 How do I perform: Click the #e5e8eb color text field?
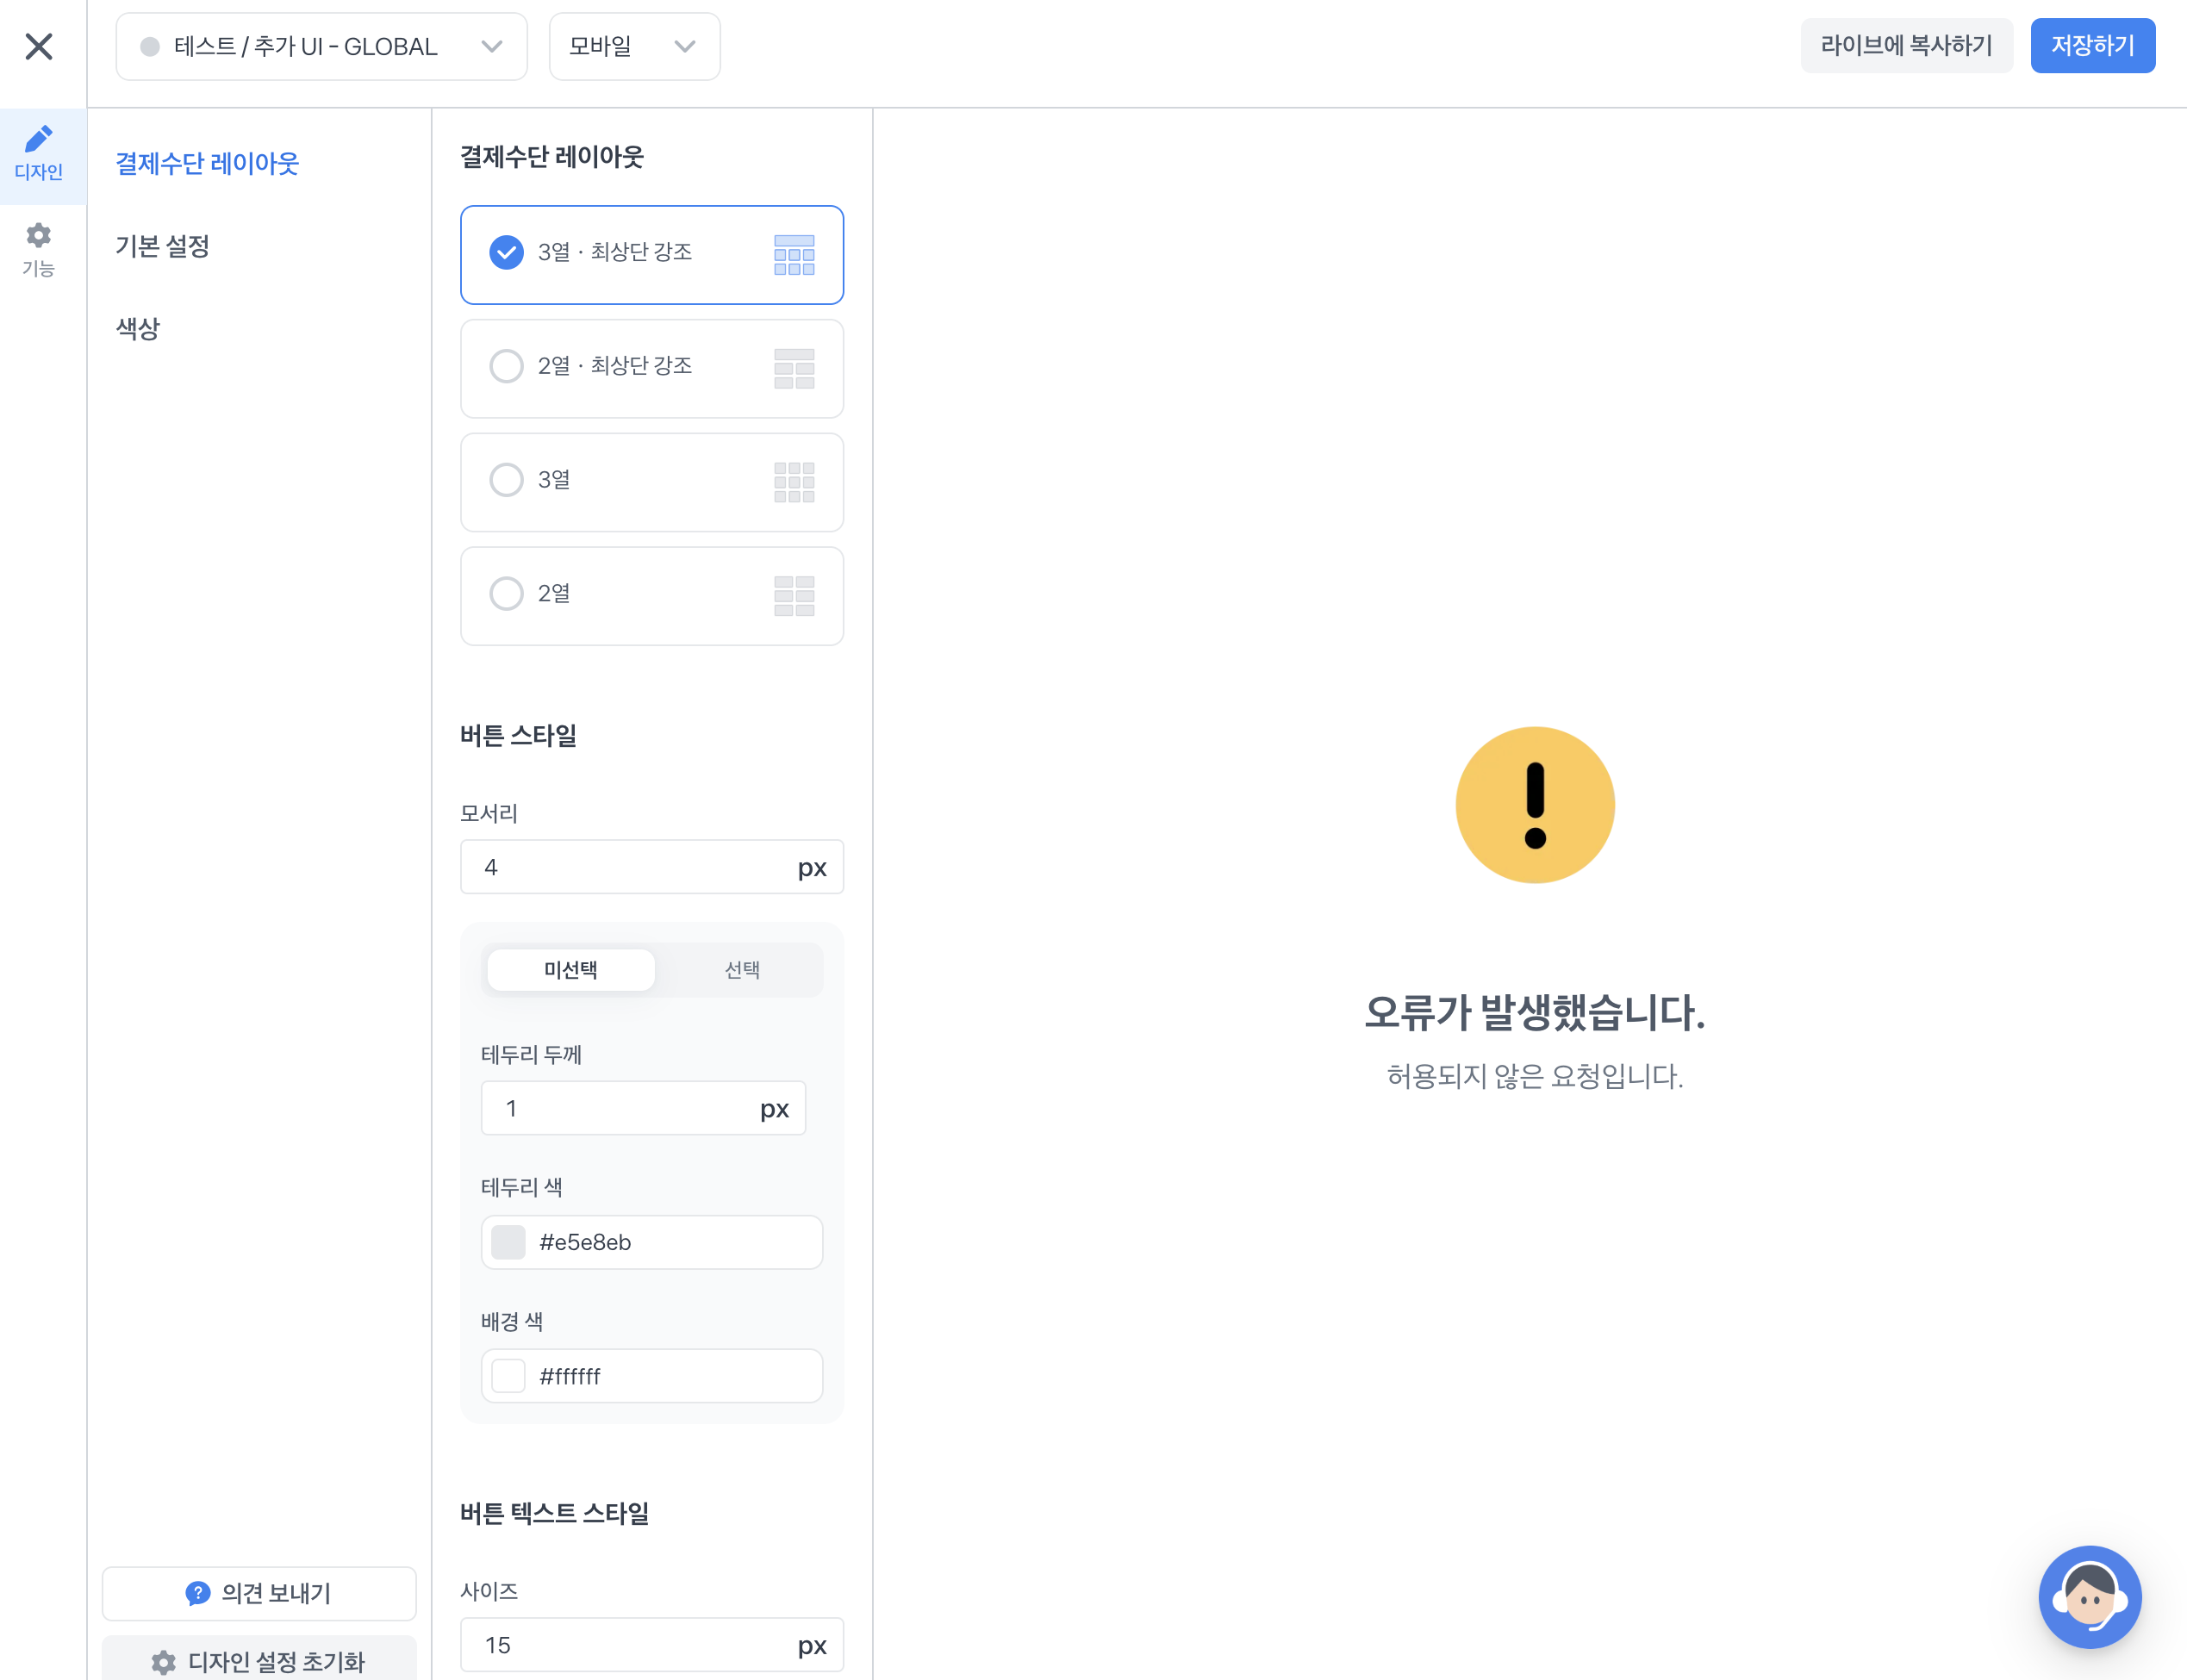[x=652, y=1242]
